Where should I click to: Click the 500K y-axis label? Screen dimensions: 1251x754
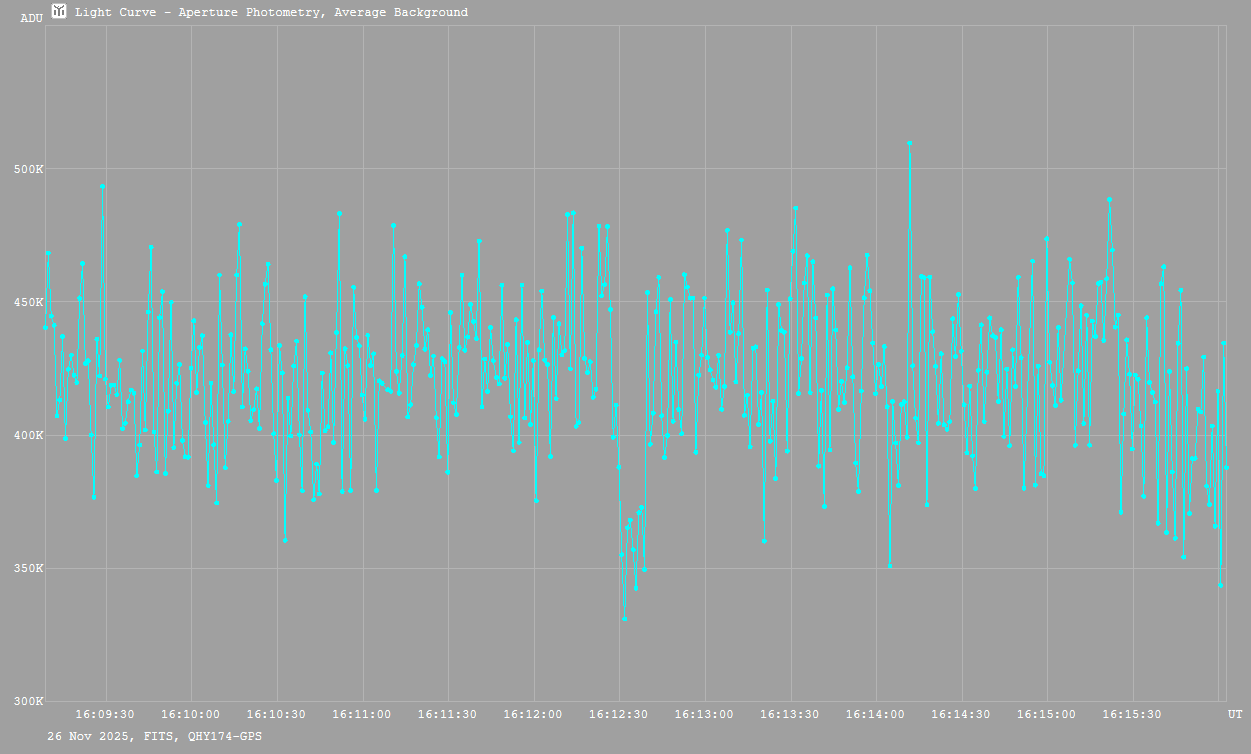[28, 169]
